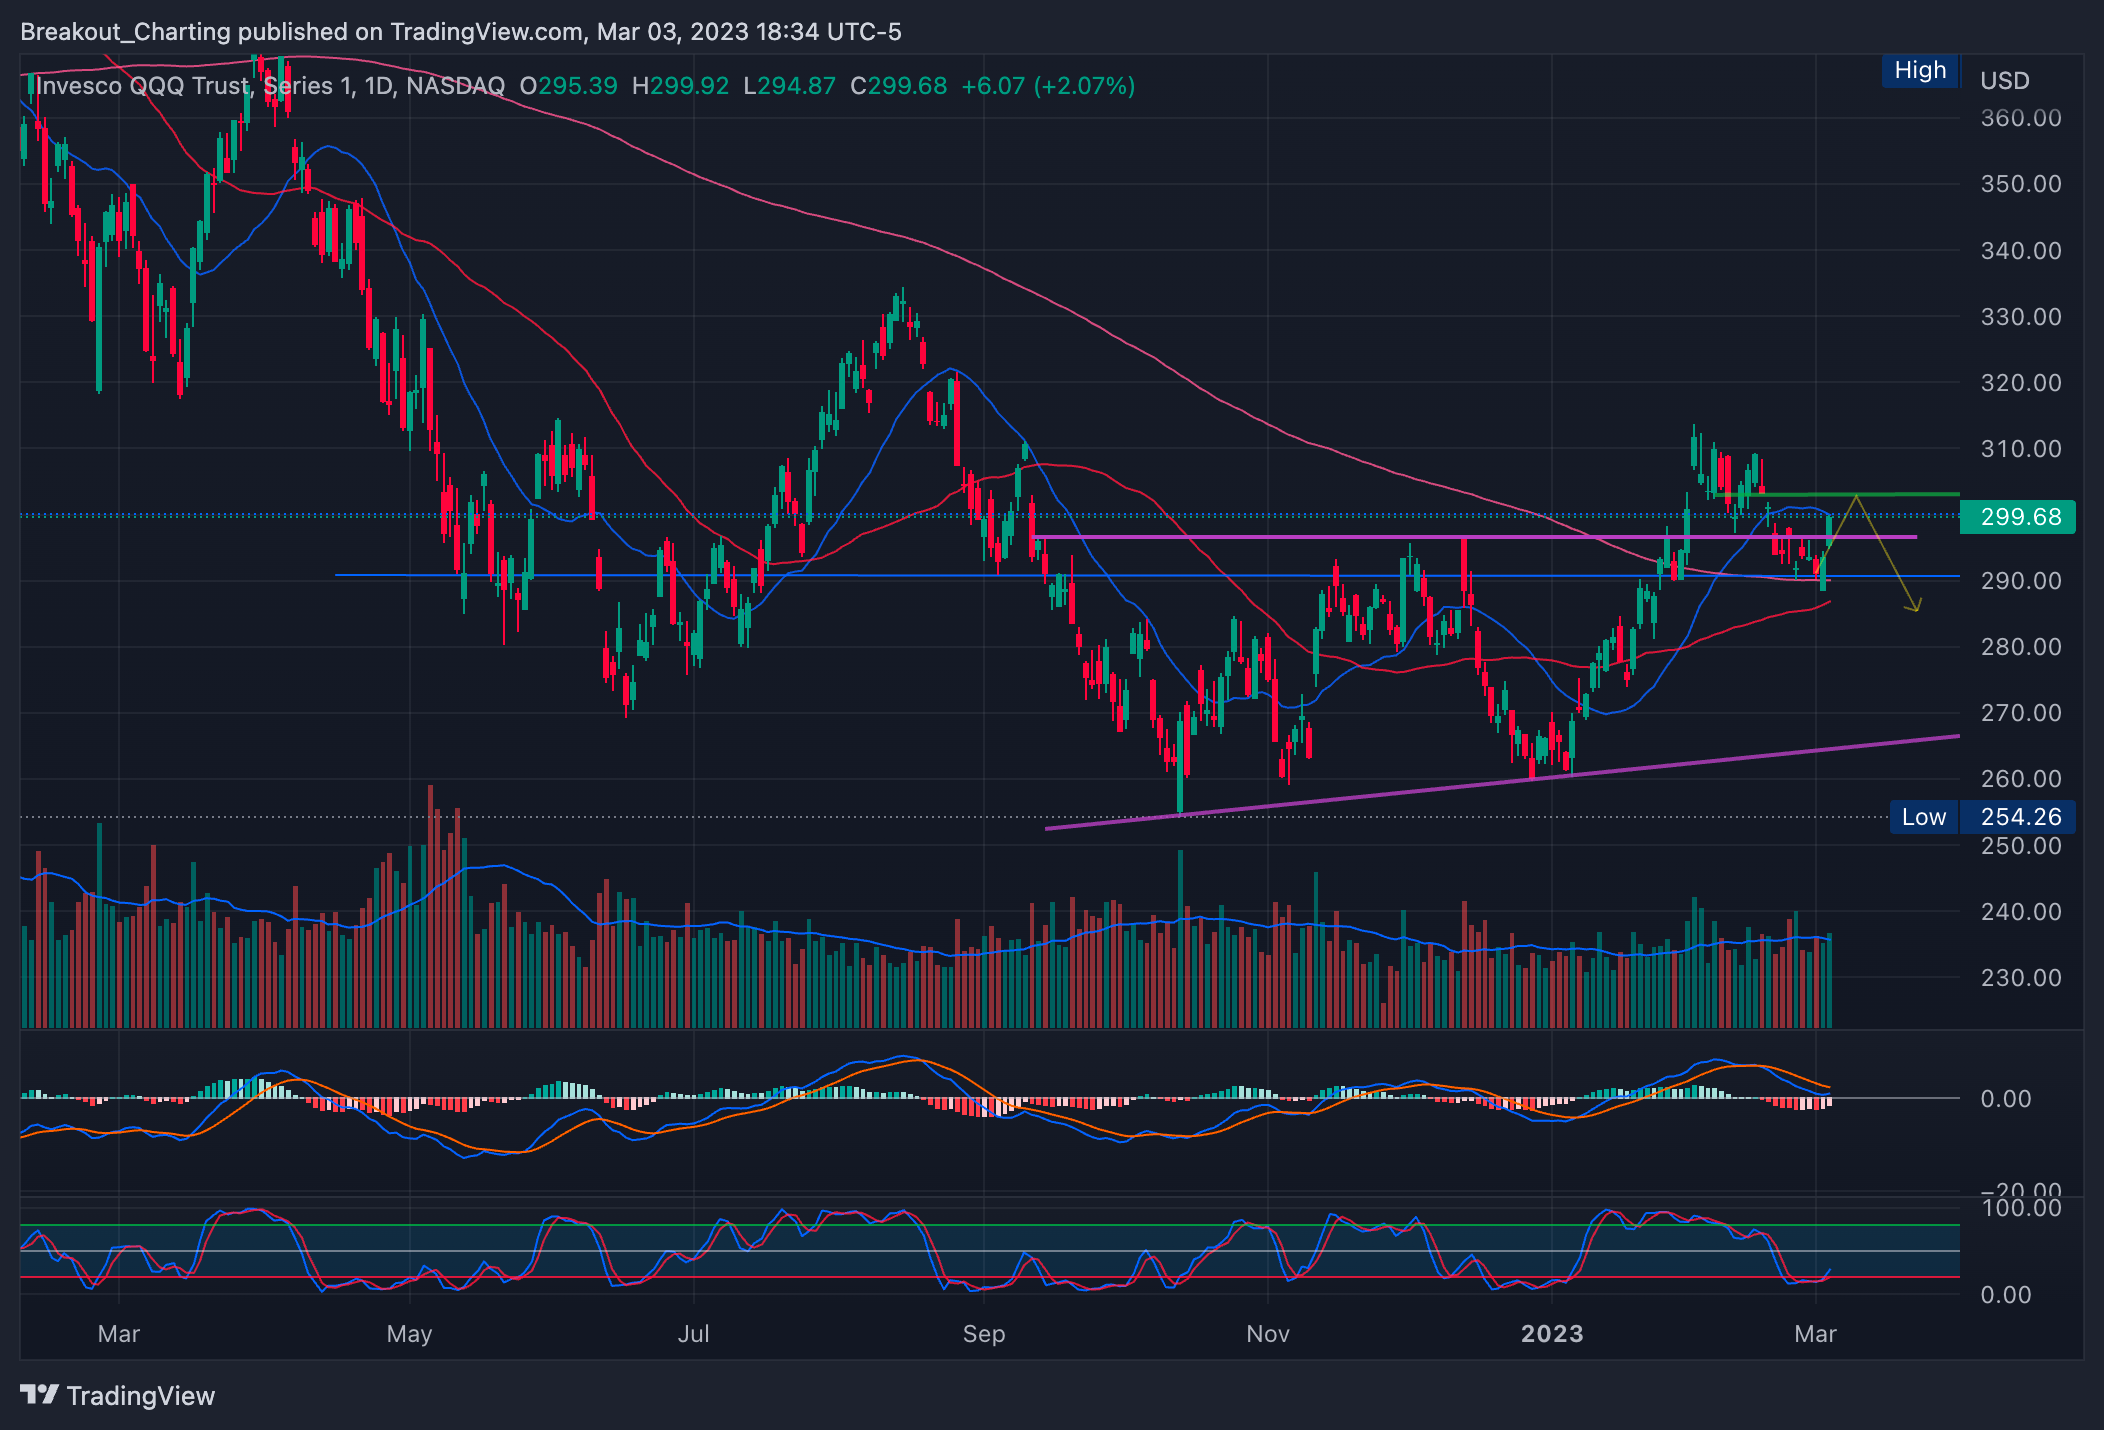This screenshot has height=1430, width=2104.
Task: Click the High price tag
Action: click(1919, 71)
